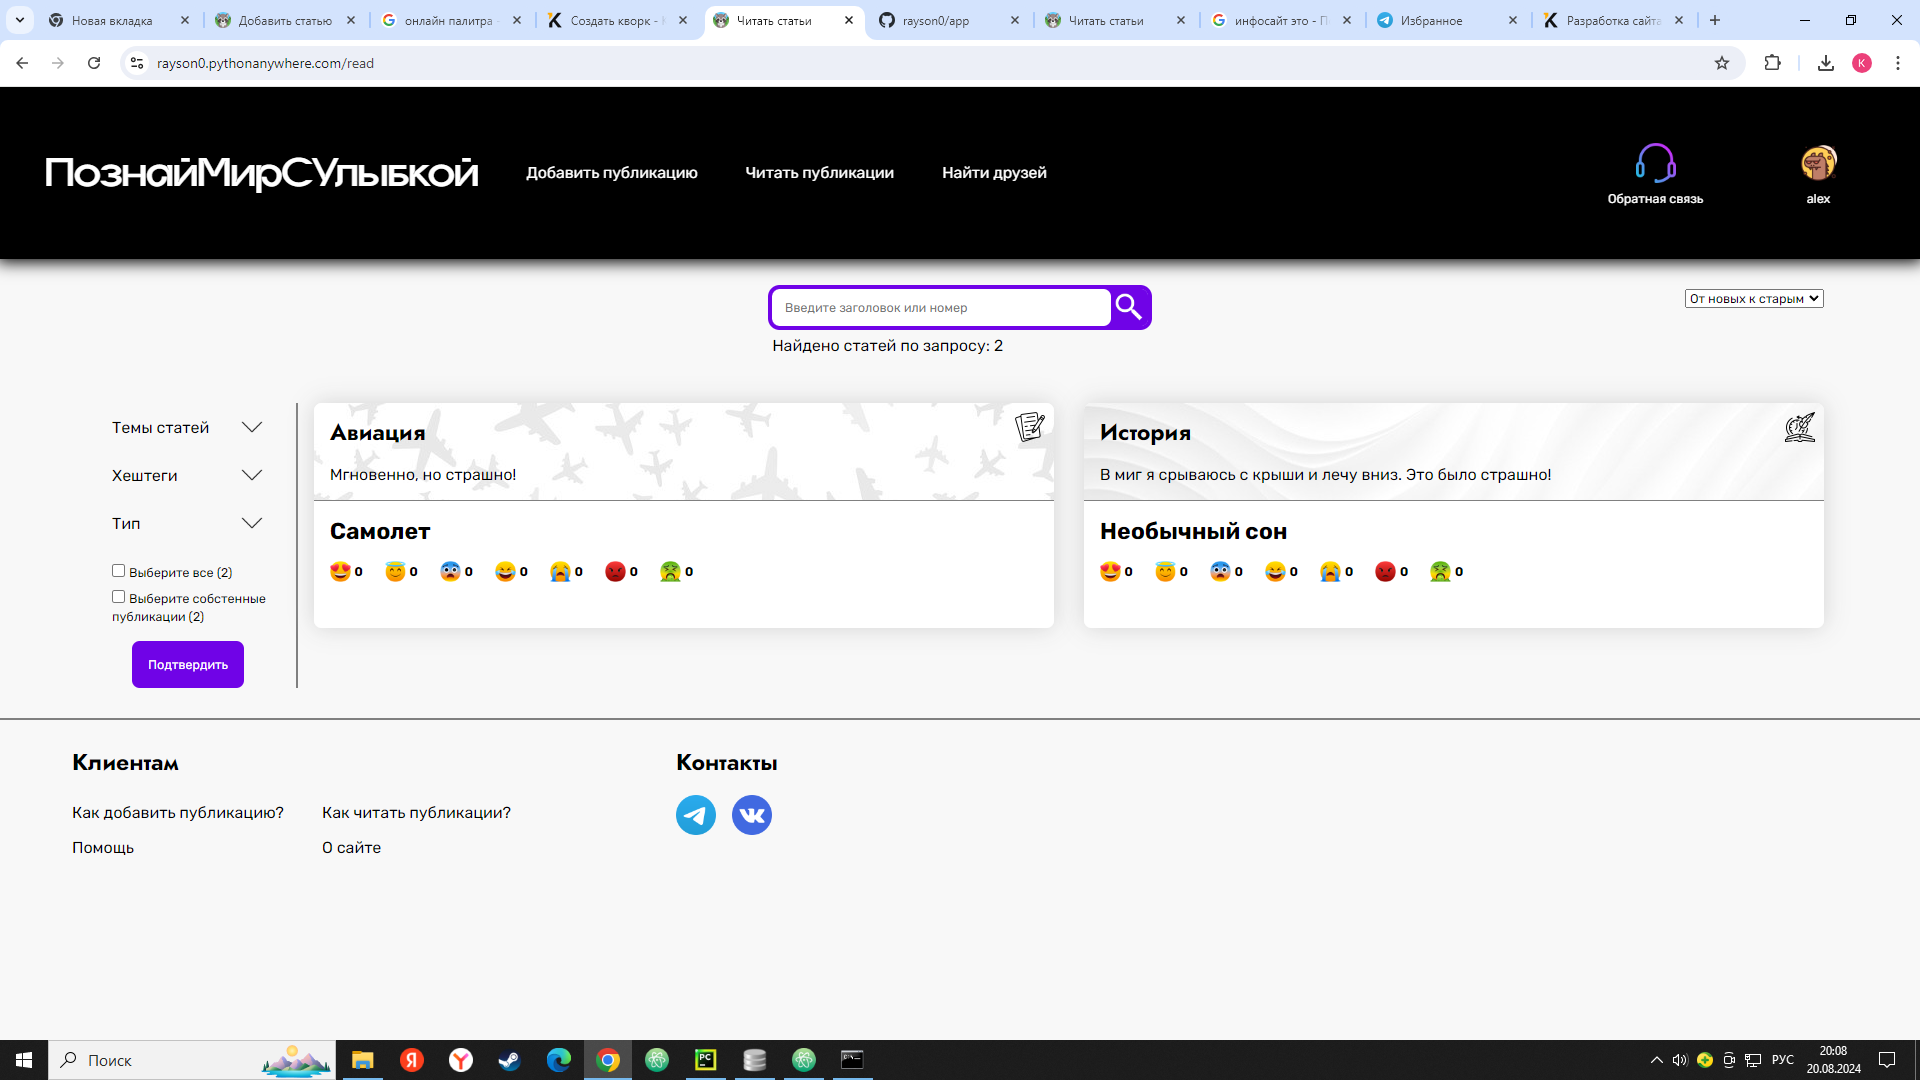Check Выберите собственные публикации checkbox
The height and width of the screenshot is (1080, 1920).
pos(118,597)
